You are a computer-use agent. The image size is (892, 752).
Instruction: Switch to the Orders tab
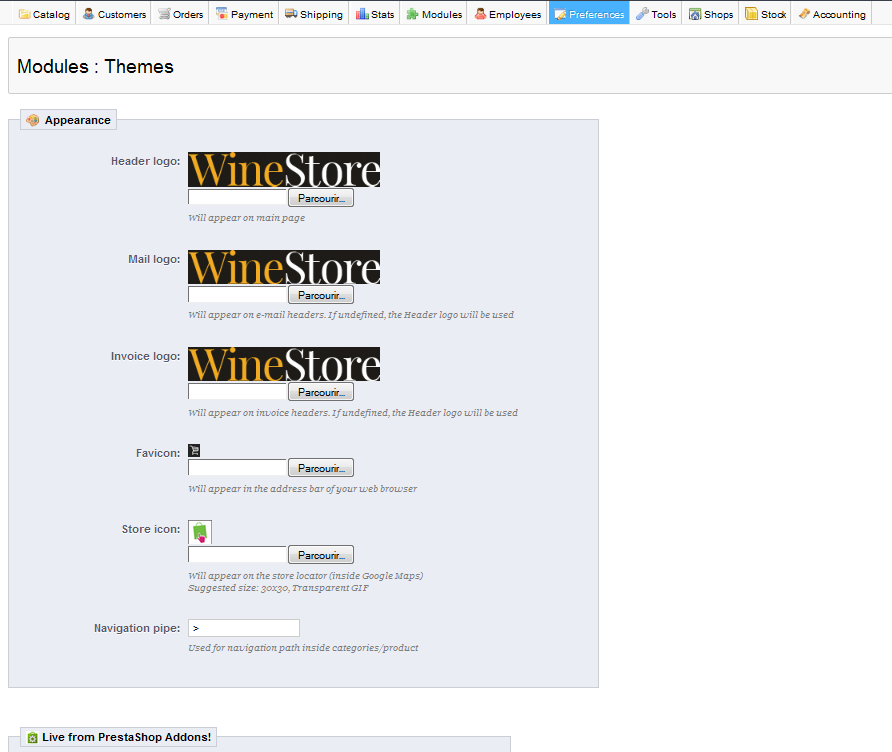180,14
